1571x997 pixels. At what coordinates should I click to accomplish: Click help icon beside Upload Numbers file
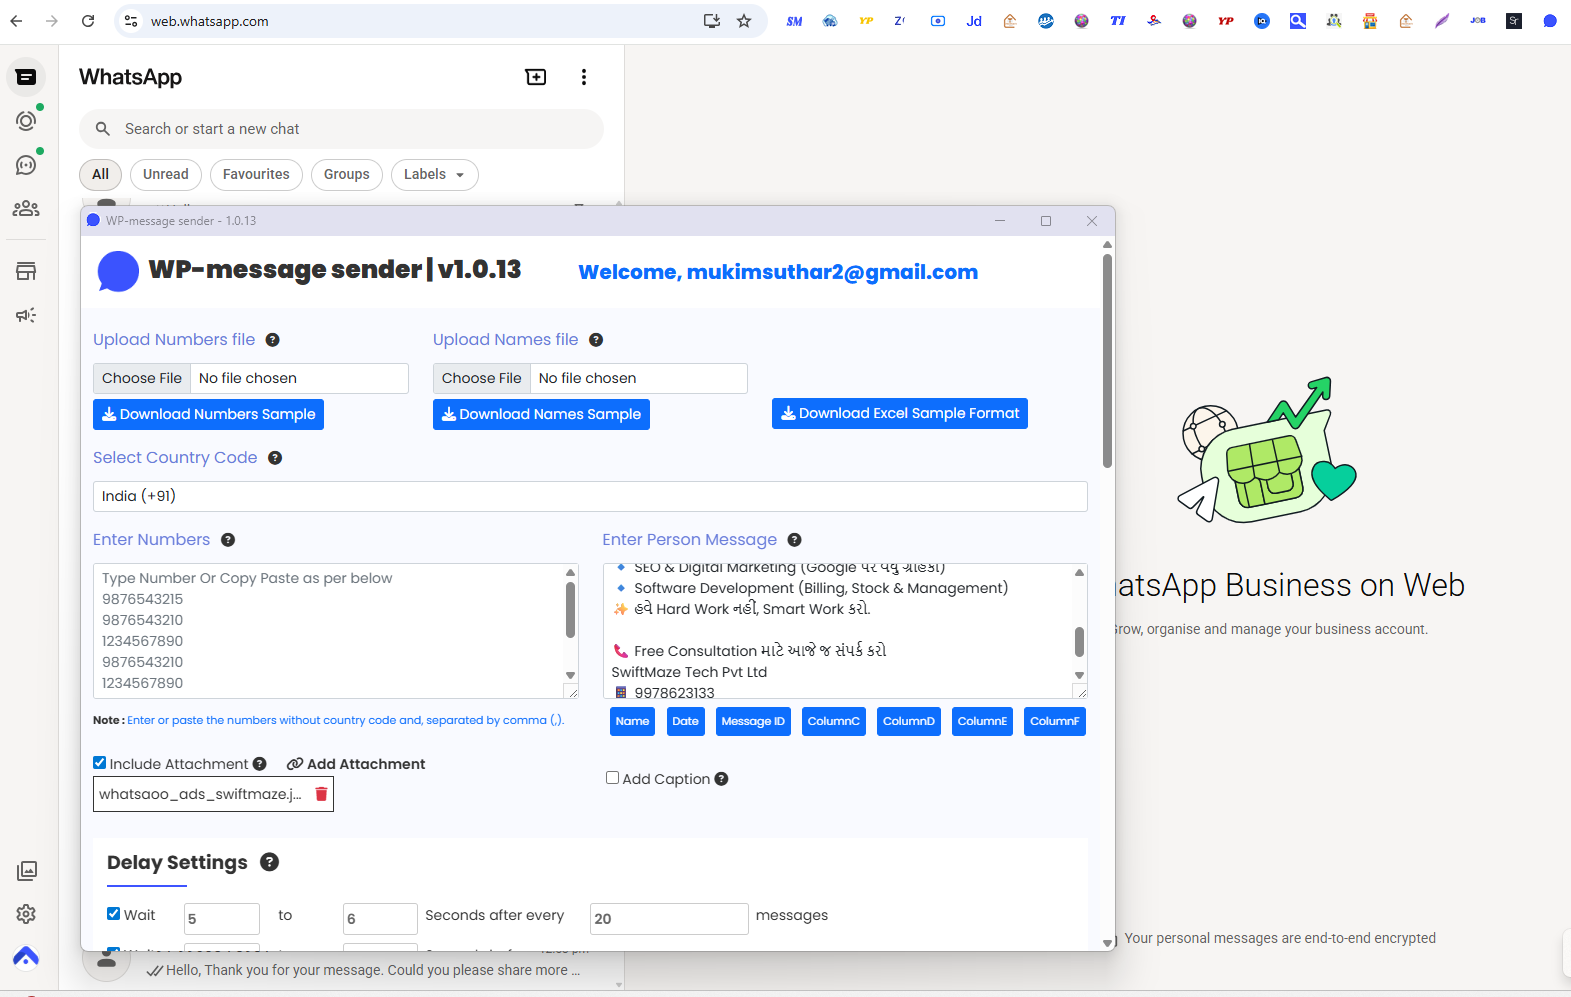point(272,340)
